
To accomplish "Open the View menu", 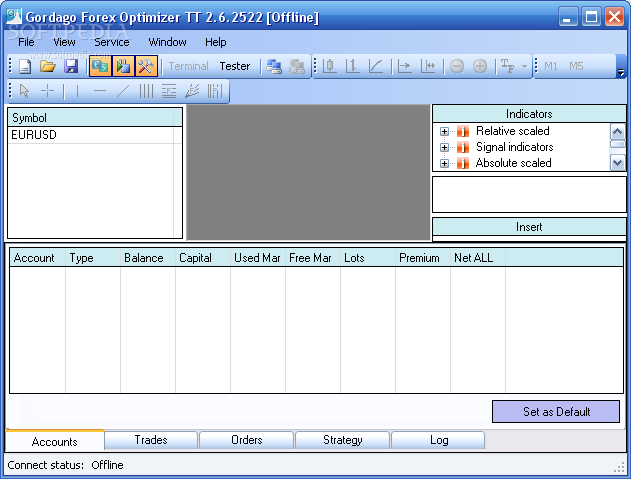I will (x=64, y=42).
